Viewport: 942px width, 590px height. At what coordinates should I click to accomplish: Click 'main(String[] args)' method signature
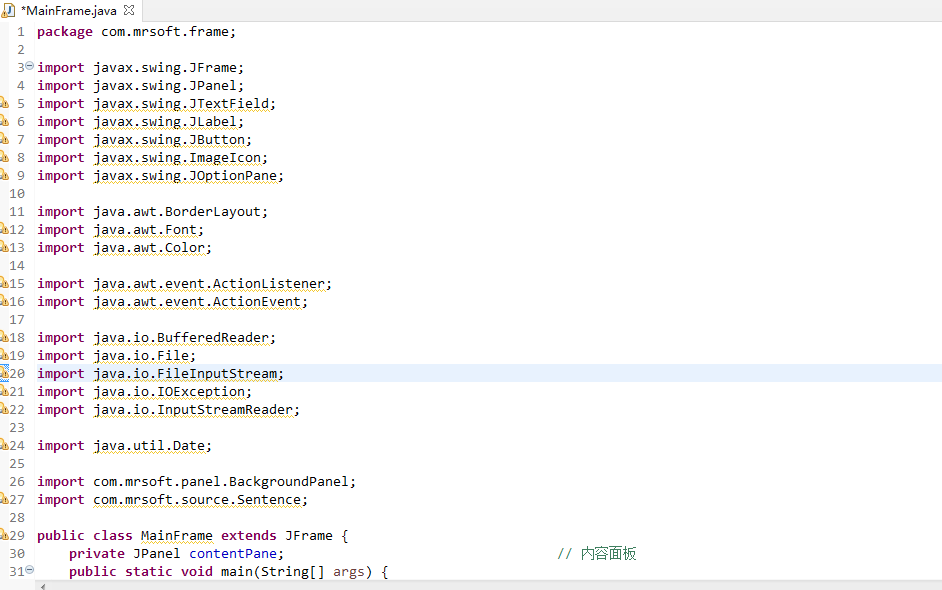[297, 572]
